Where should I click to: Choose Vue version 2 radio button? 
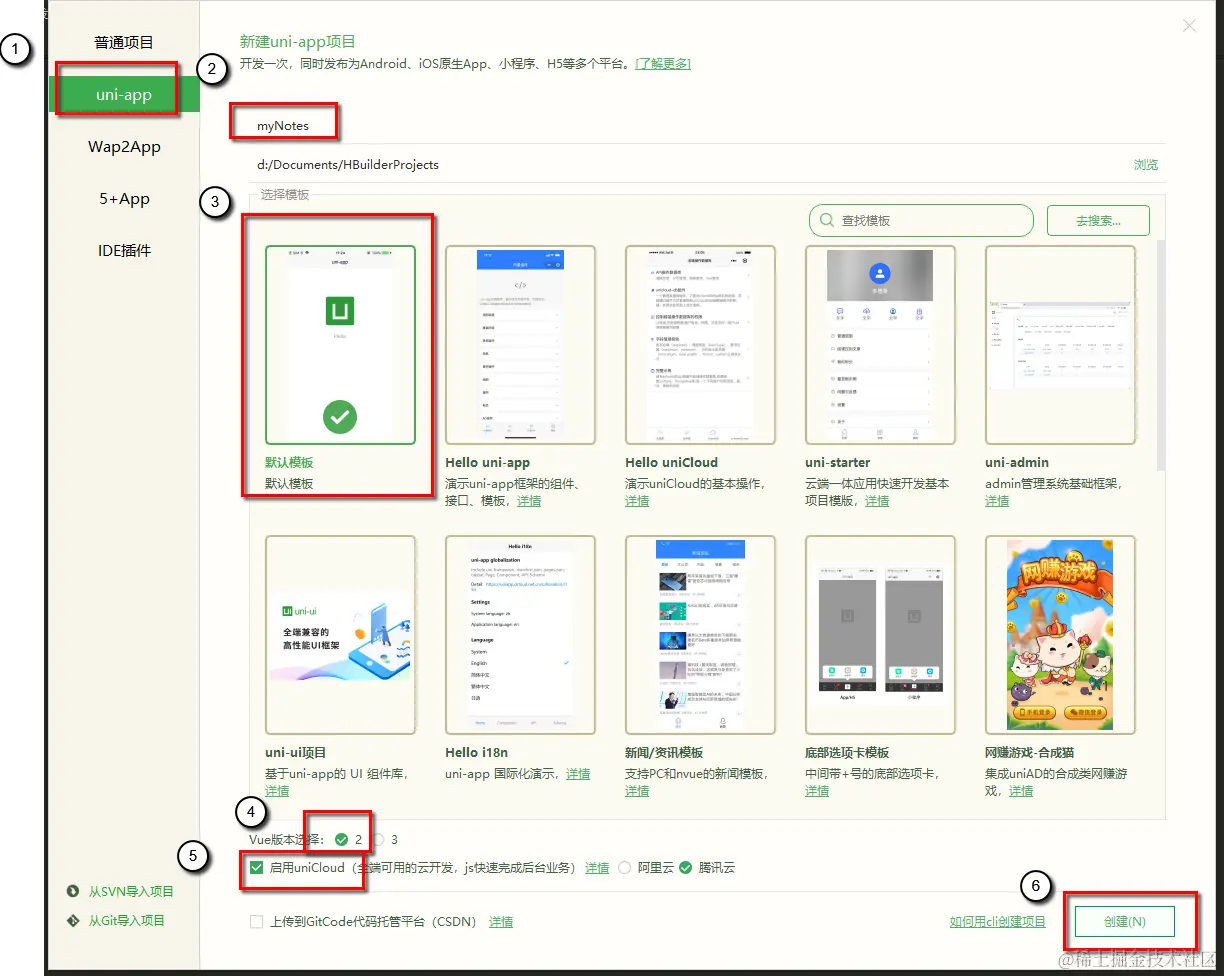341,839
